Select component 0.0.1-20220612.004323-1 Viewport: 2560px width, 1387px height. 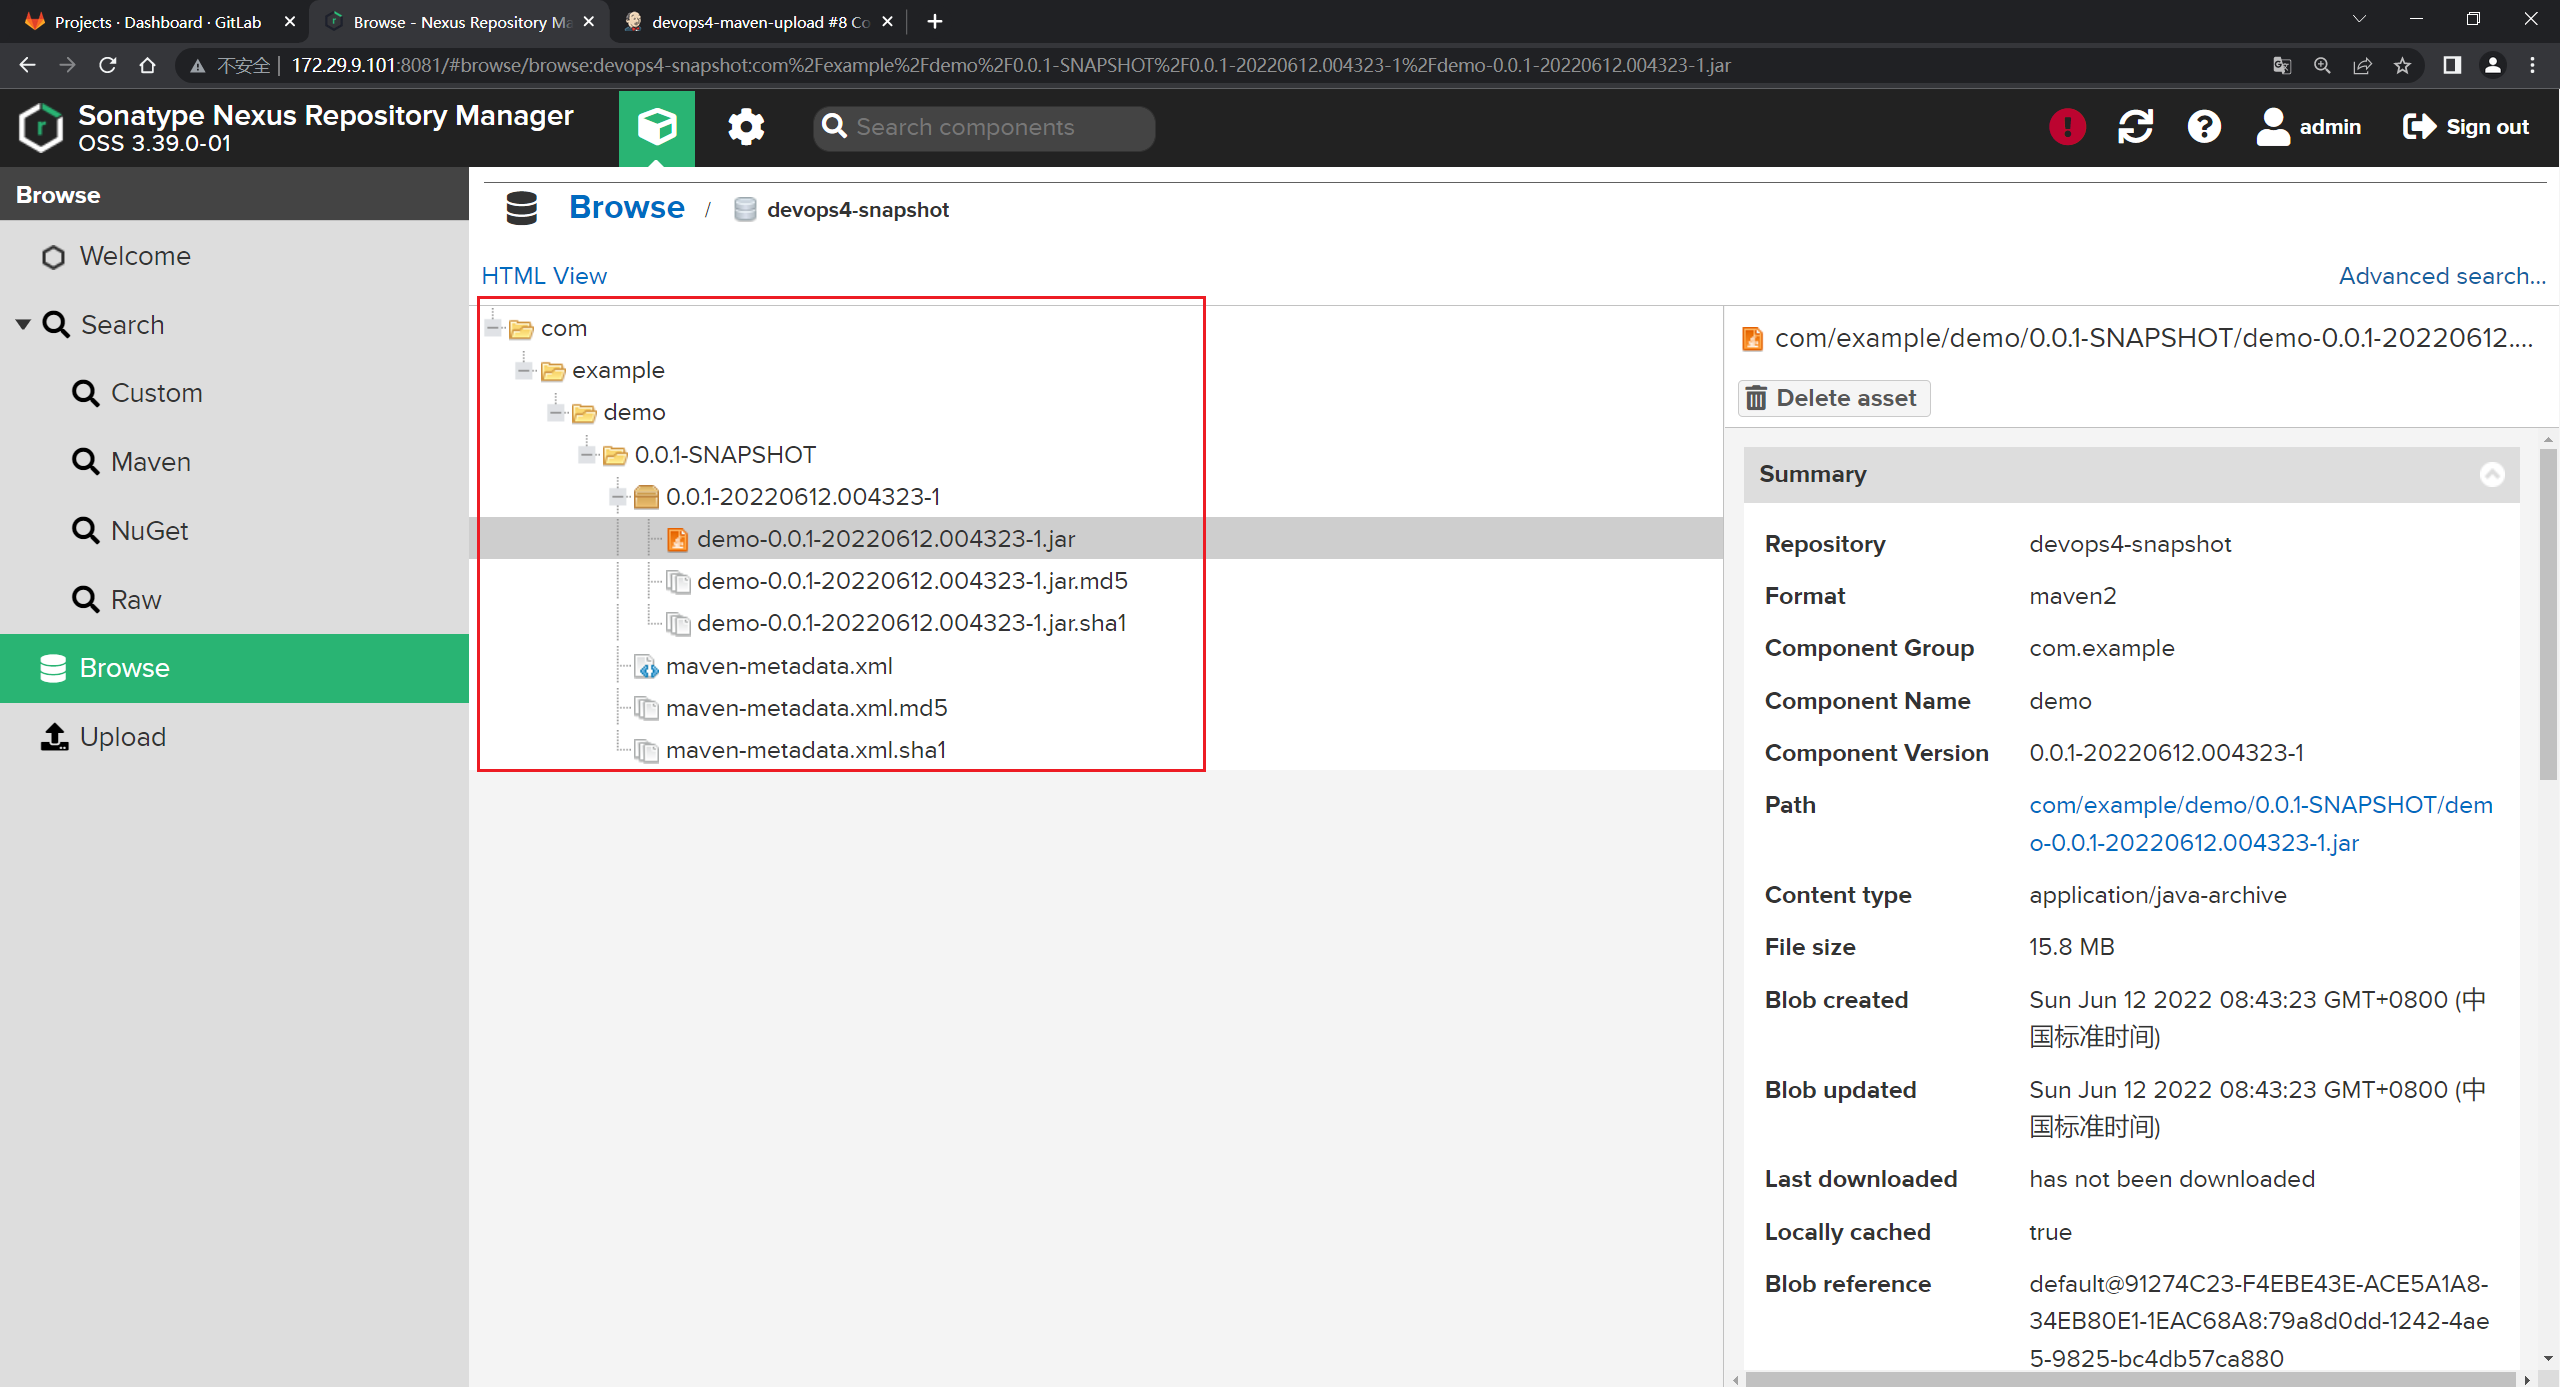point(802,497)
